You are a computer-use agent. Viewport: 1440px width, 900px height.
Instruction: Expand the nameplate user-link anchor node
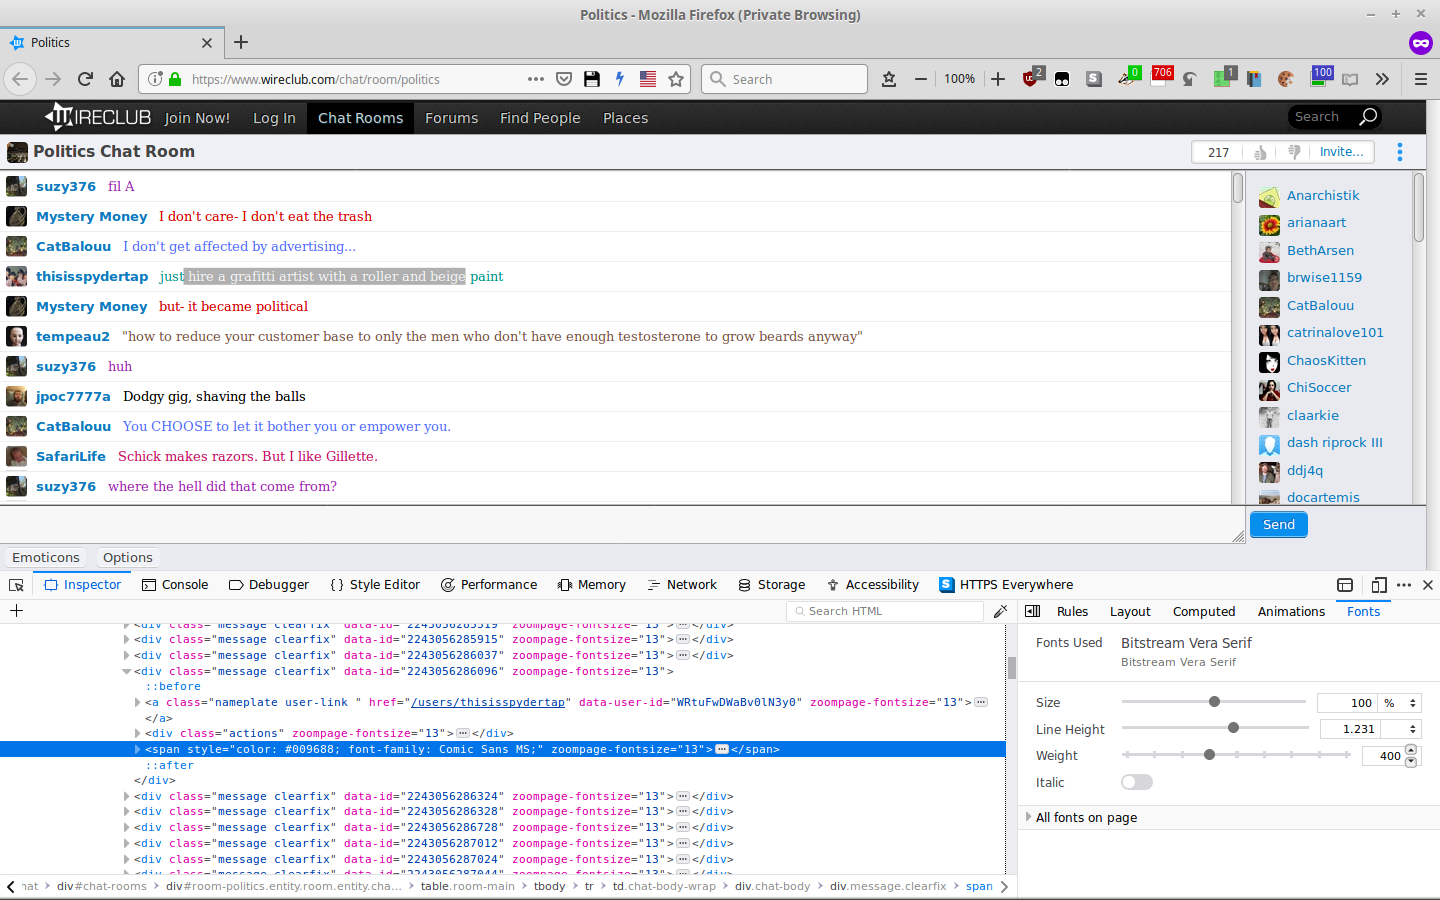pyautogui.click(x=138, y=702)
